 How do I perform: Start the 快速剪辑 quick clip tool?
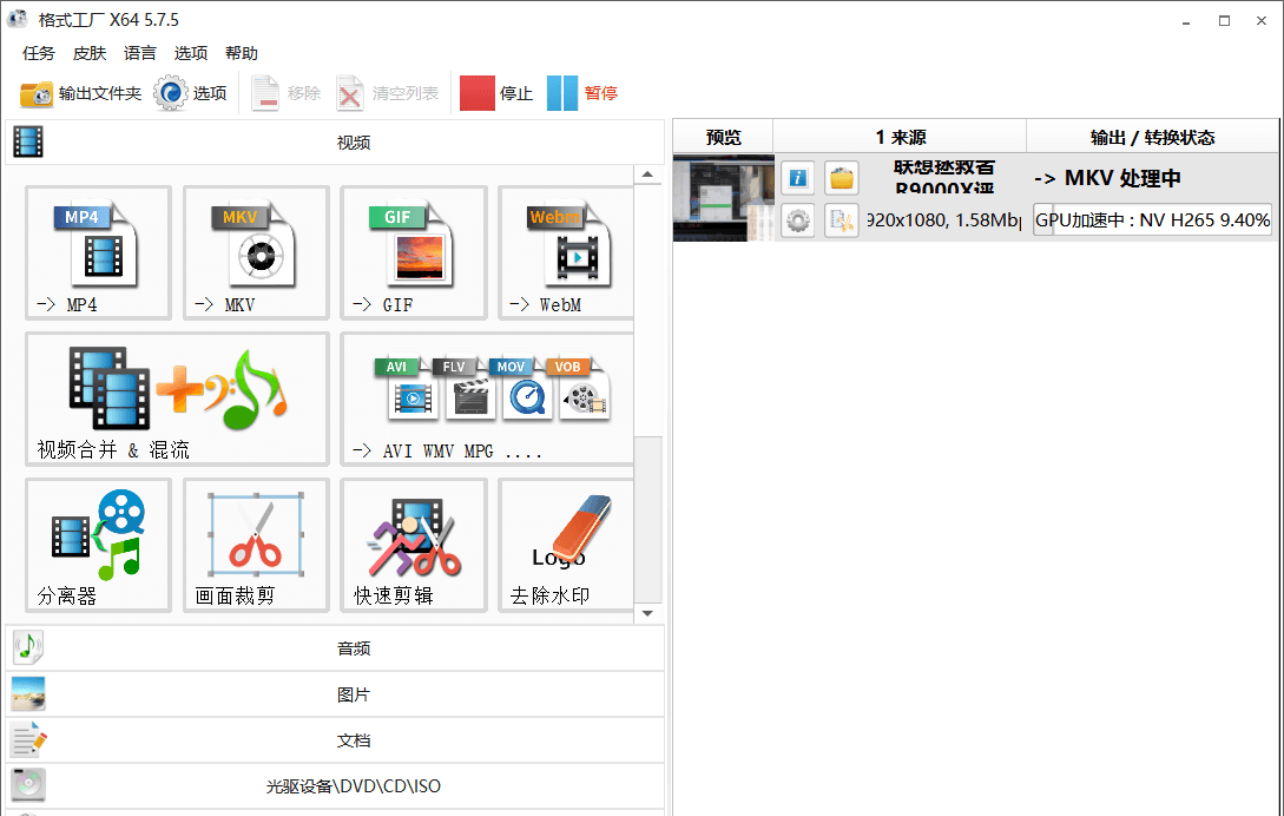click(x=413, y=545)
